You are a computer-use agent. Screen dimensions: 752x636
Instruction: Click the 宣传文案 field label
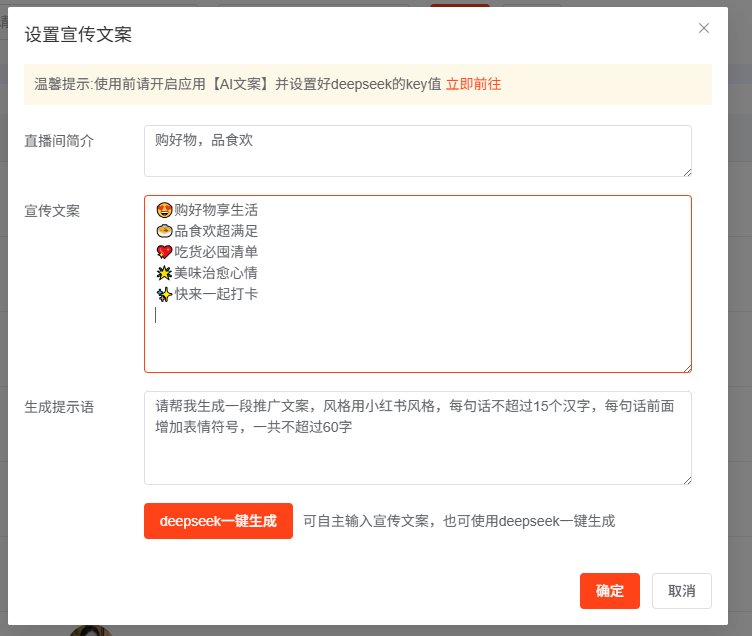[x=52, y=211]
